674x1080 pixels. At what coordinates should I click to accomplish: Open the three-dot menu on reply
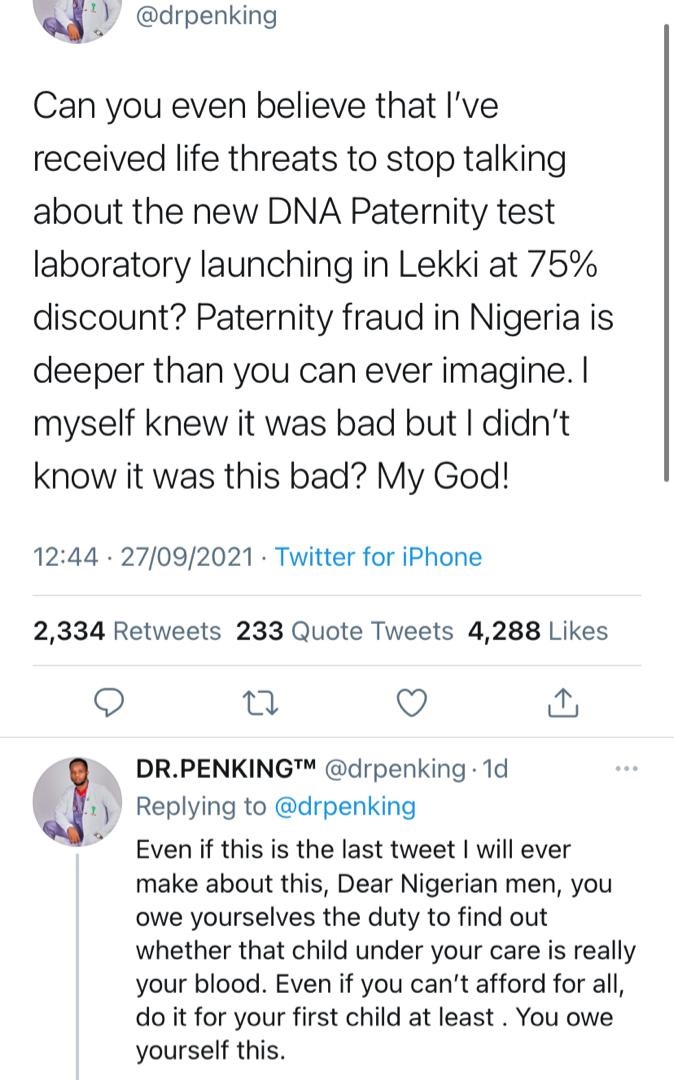[625, 769]
